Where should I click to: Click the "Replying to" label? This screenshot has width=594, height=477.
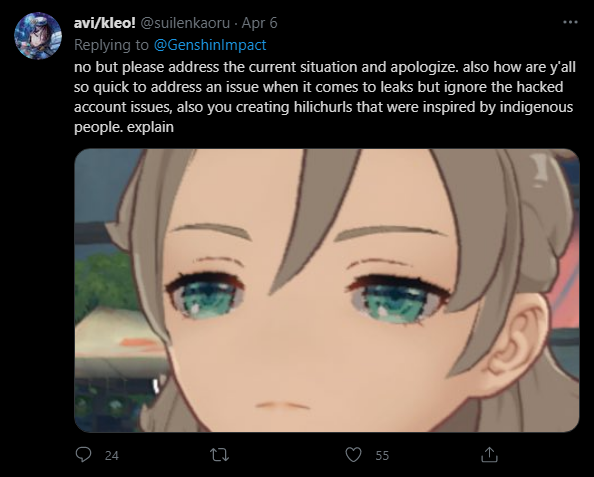coord(111,45)
